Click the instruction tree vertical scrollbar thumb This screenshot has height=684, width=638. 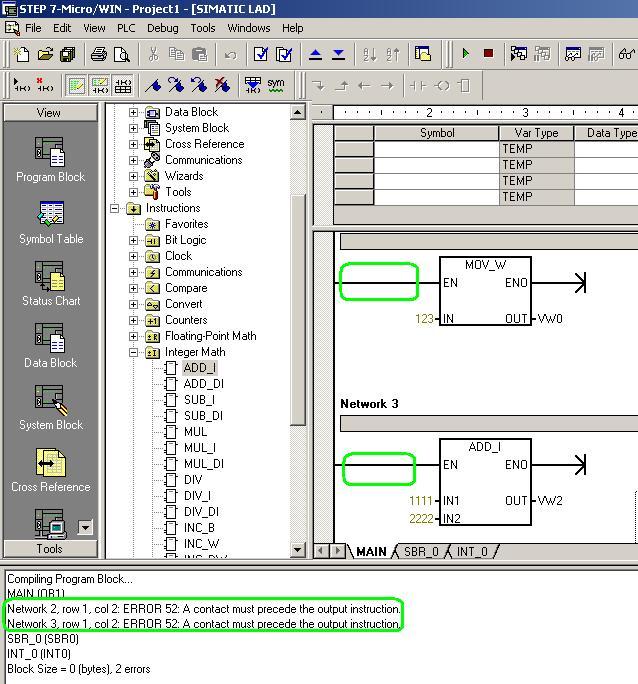click(x=297, y=310)
